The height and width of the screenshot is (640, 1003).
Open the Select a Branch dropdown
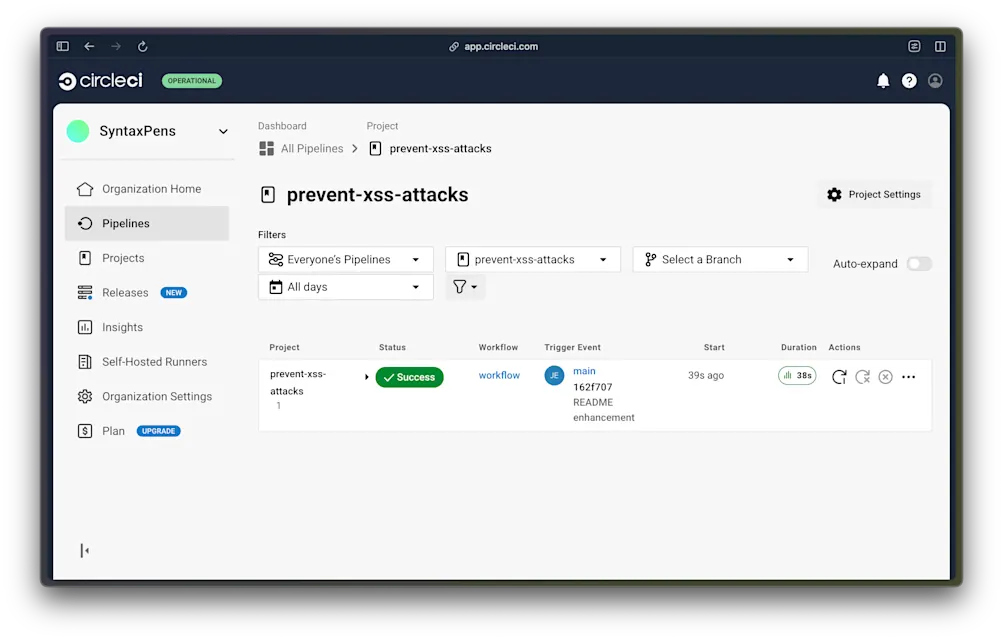coord(719,258)
